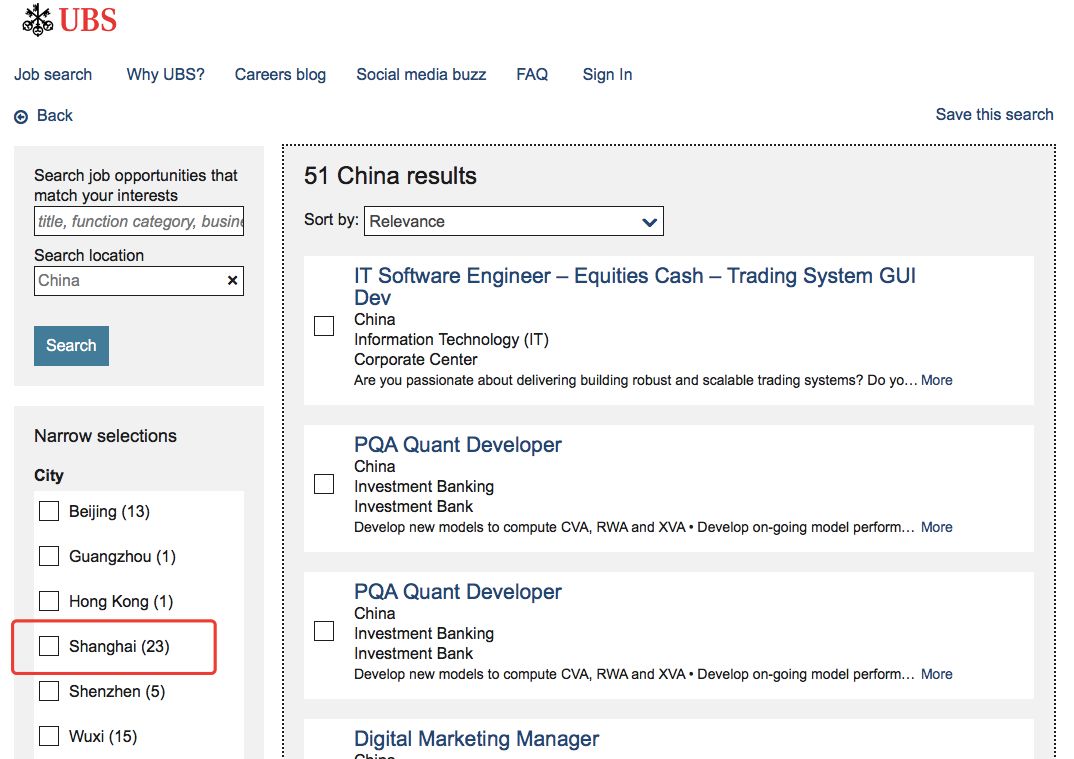Click the Back link
1074x759 pixels.
point(55,115)
